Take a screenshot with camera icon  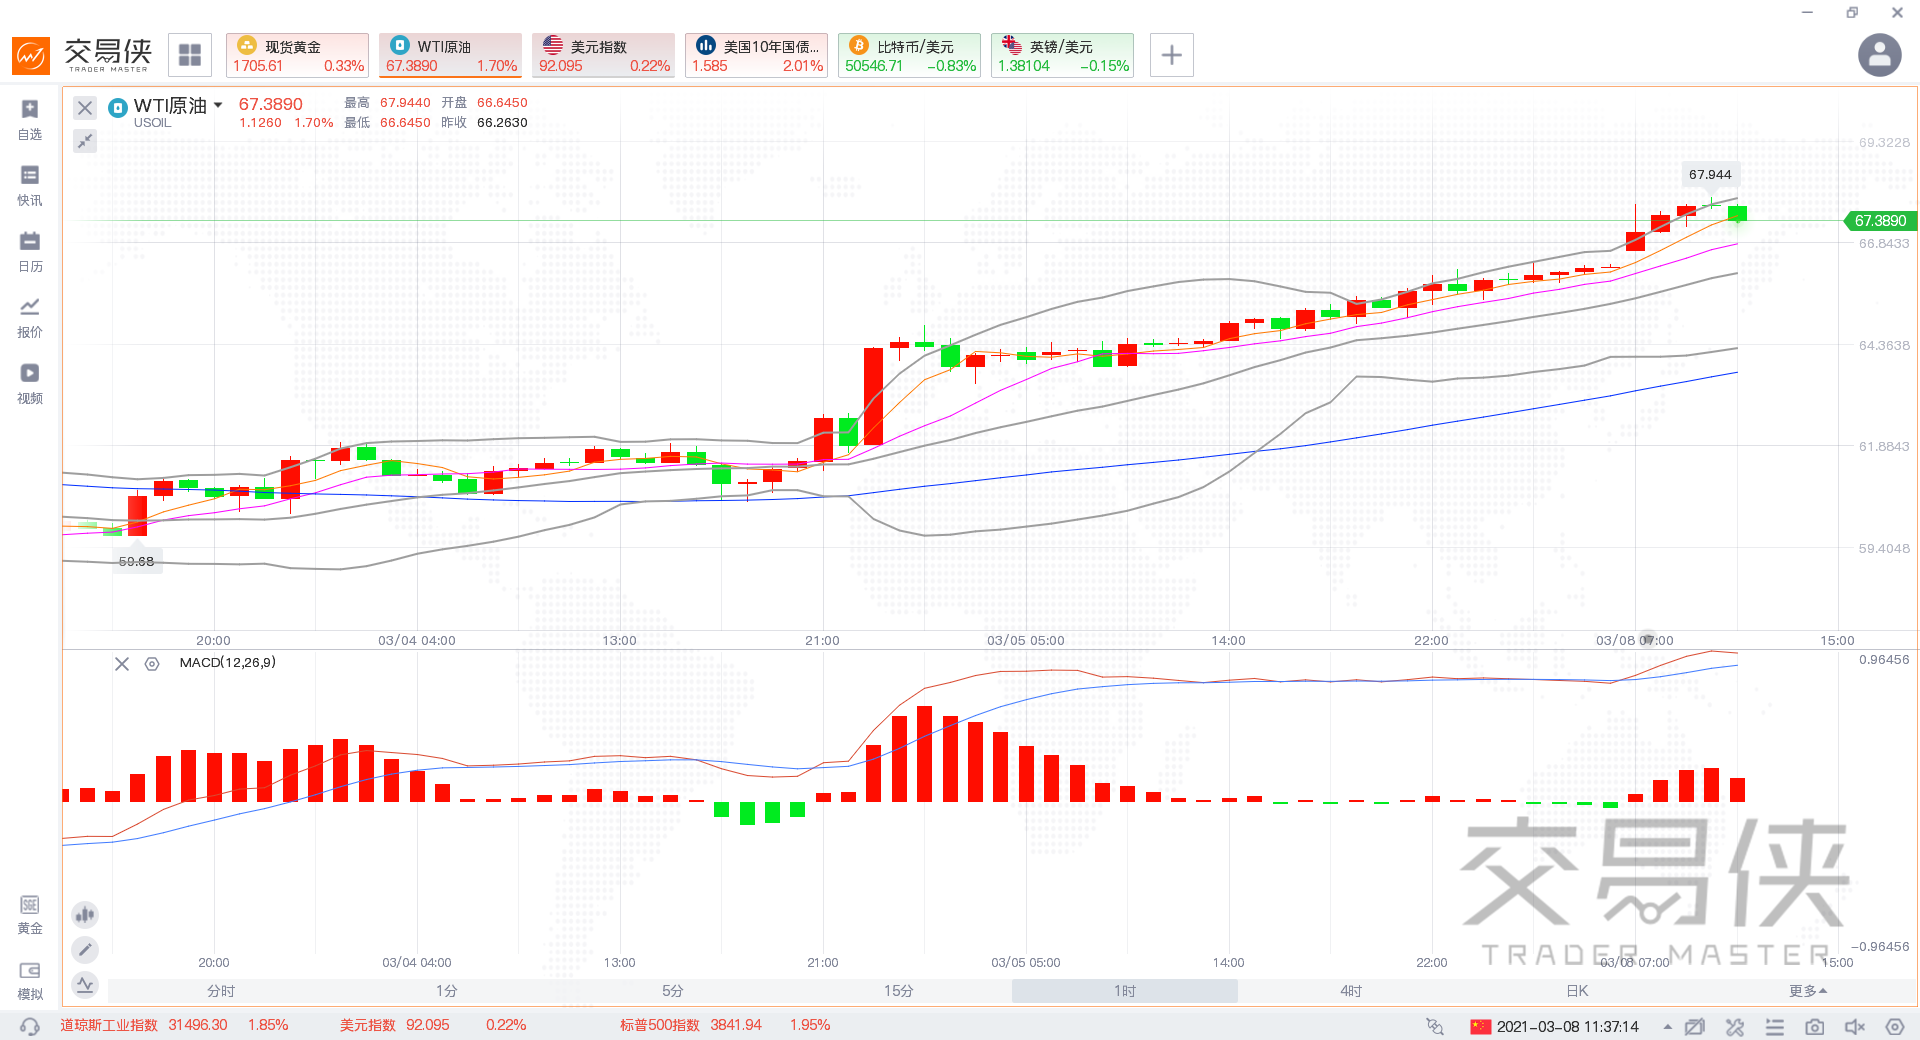1814,1027
